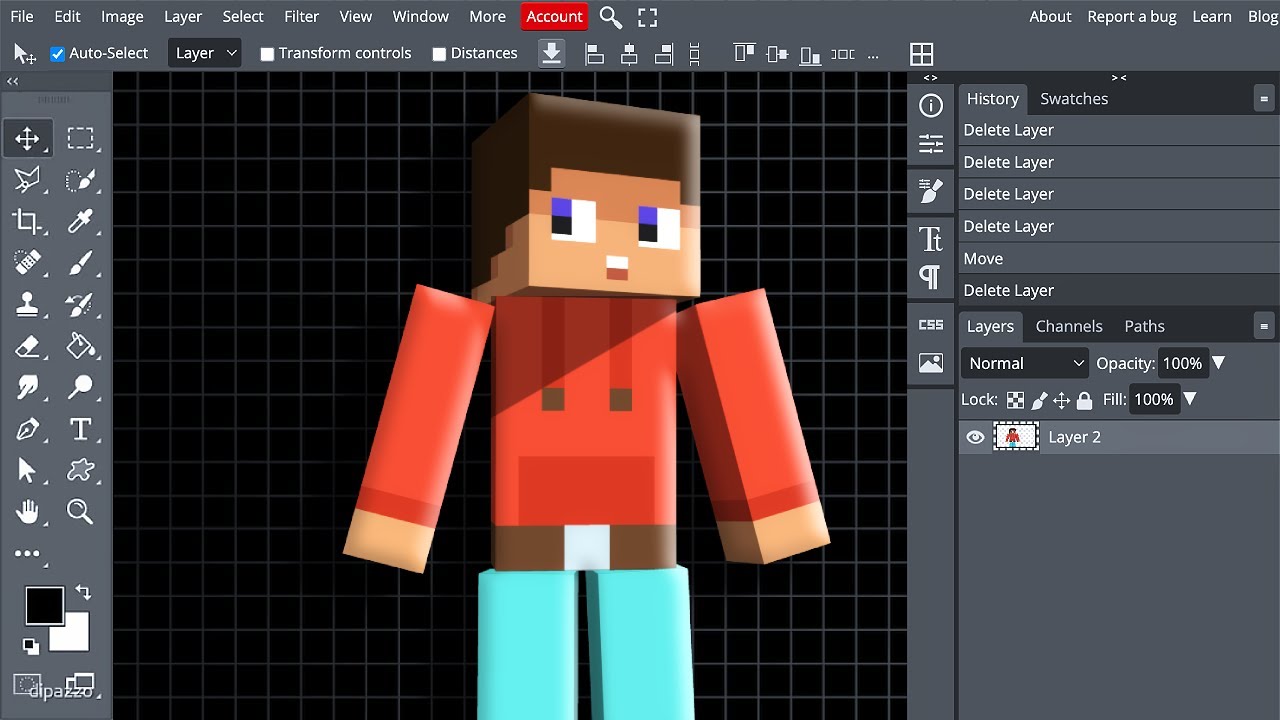Open the Image menu

122,17
